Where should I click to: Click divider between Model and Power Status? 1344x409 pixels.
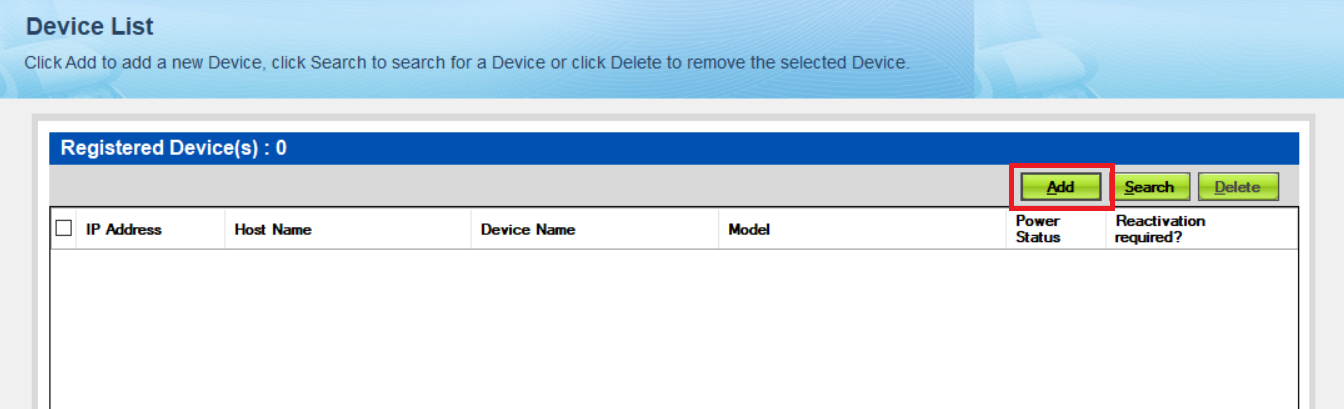[1006, 229]
